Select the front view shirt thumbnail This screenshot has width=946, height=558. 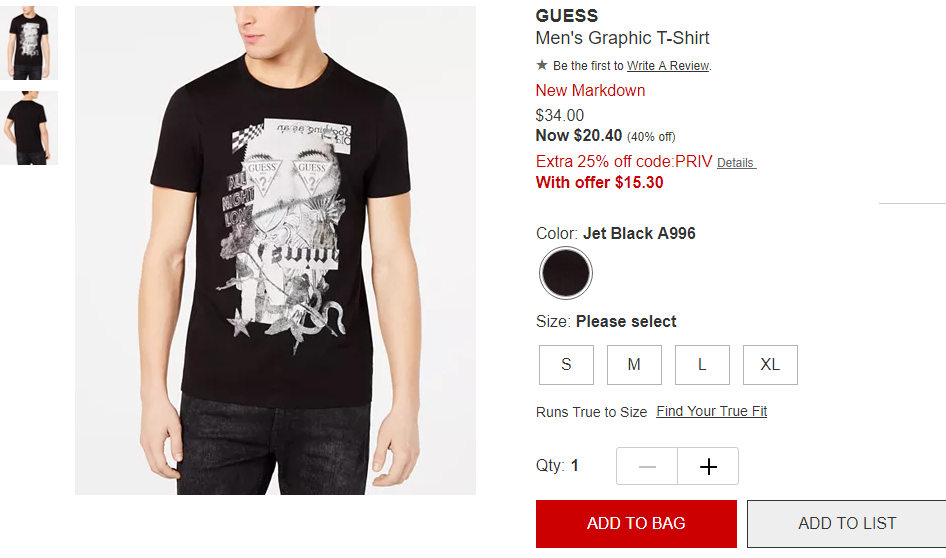(x=28, y=43)
